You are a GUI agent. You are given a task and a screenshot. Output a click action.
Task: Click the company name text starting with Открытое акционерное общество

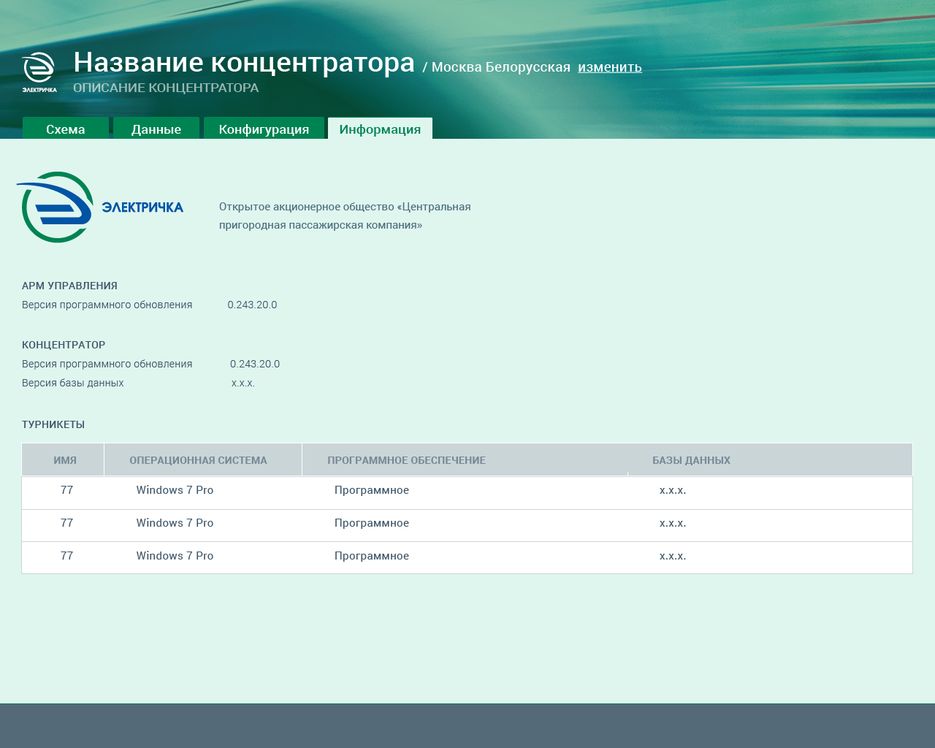[345, 216]
